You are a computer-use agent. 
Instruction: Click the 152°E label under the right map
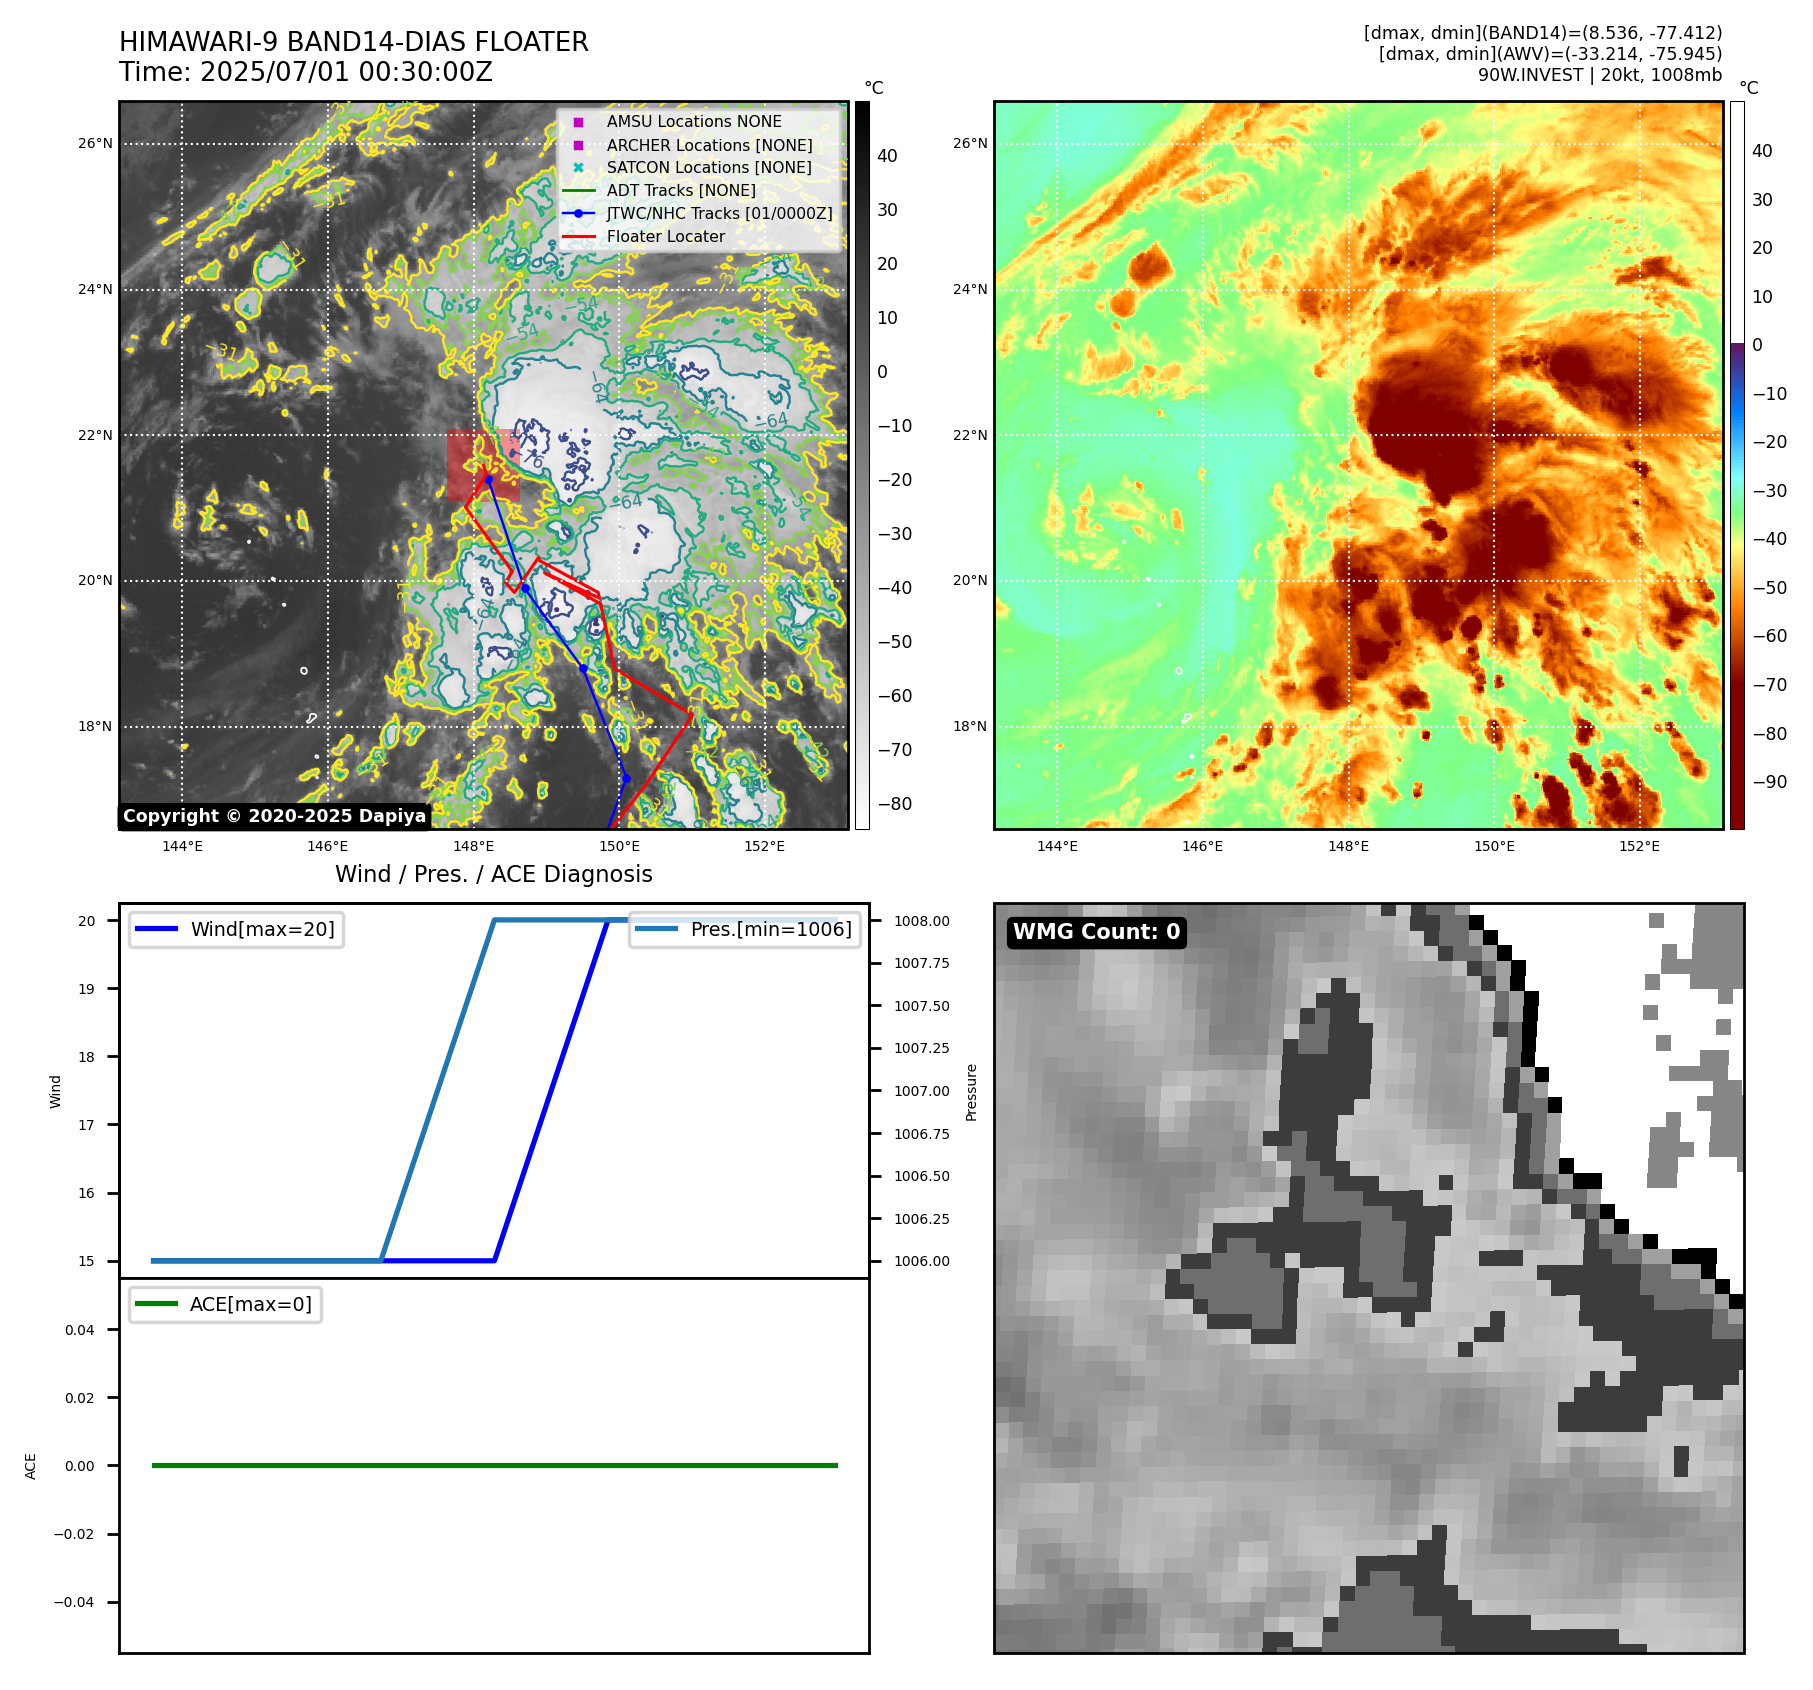(1640, 846)
